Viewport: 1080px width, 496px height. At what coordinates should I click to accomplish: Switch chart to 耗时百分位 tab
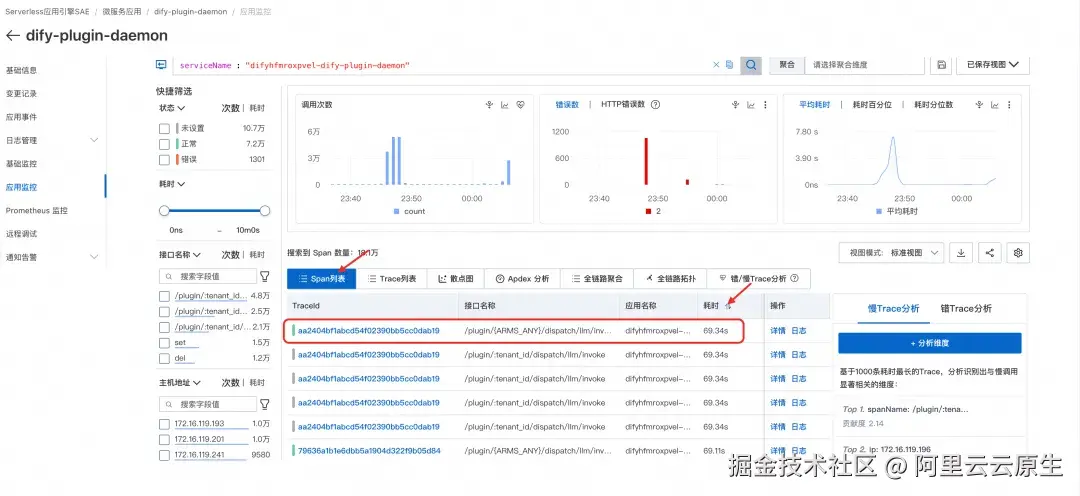872,105
